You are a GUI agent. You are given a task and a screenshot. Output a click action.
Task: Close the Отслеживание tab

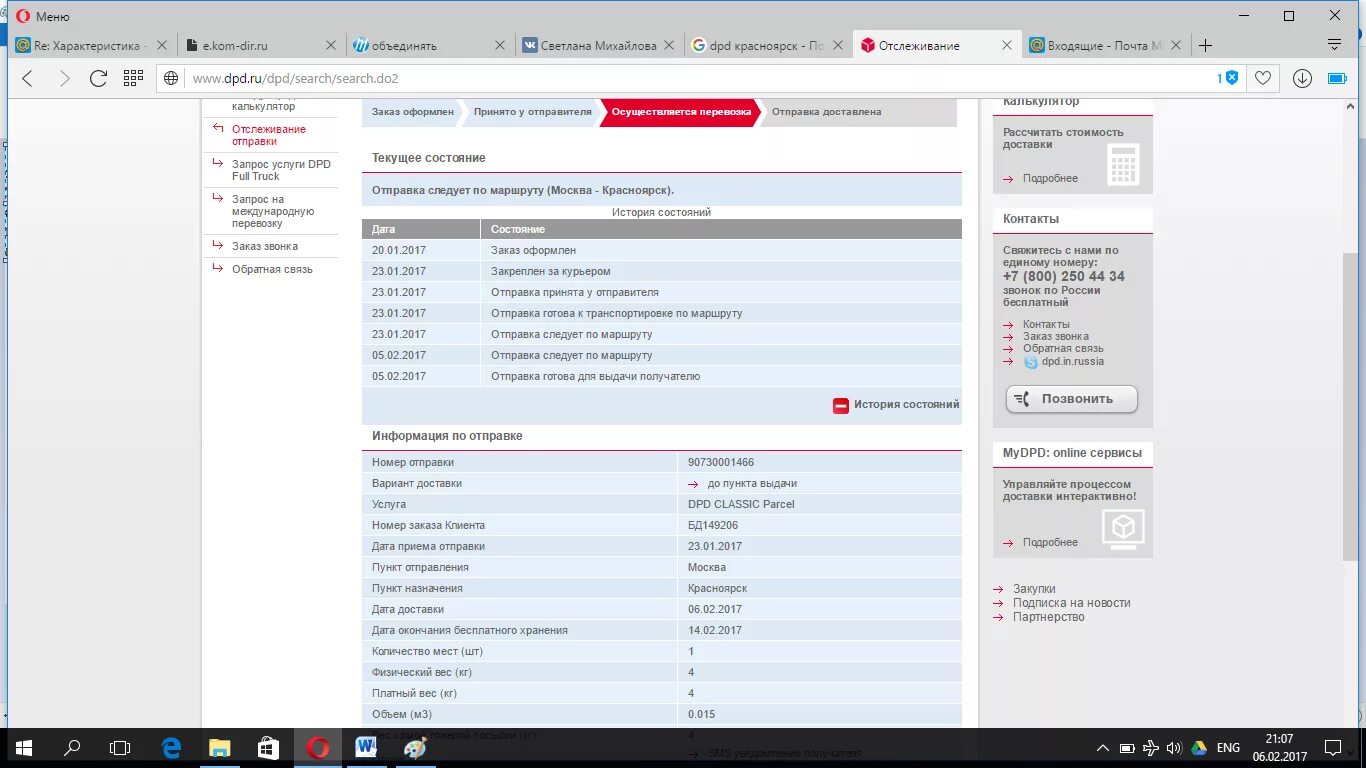(1006, 45)
